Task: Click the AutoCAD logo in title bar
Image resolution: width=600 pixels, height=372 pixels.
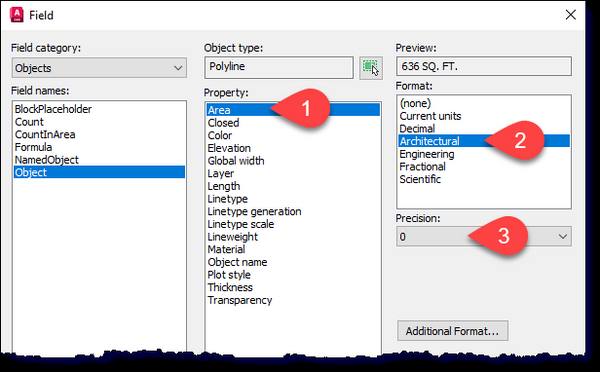Action: pyautogui.click(x=16, y=15)
